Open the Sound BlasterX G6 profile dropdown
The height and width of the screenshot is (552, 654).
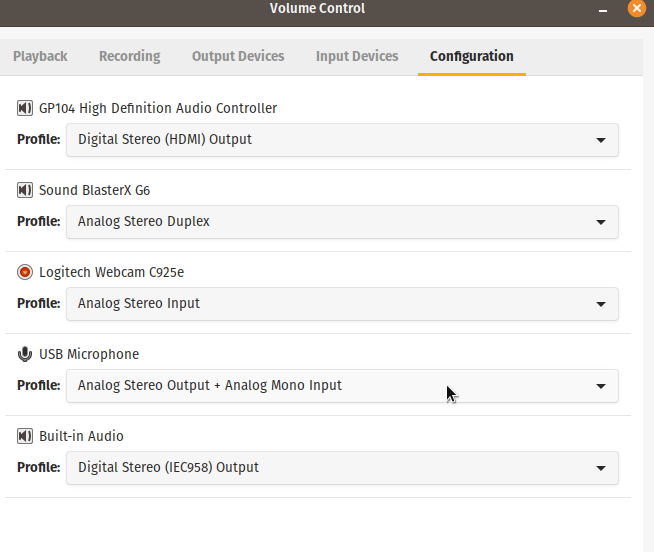(x=342, y=222)
